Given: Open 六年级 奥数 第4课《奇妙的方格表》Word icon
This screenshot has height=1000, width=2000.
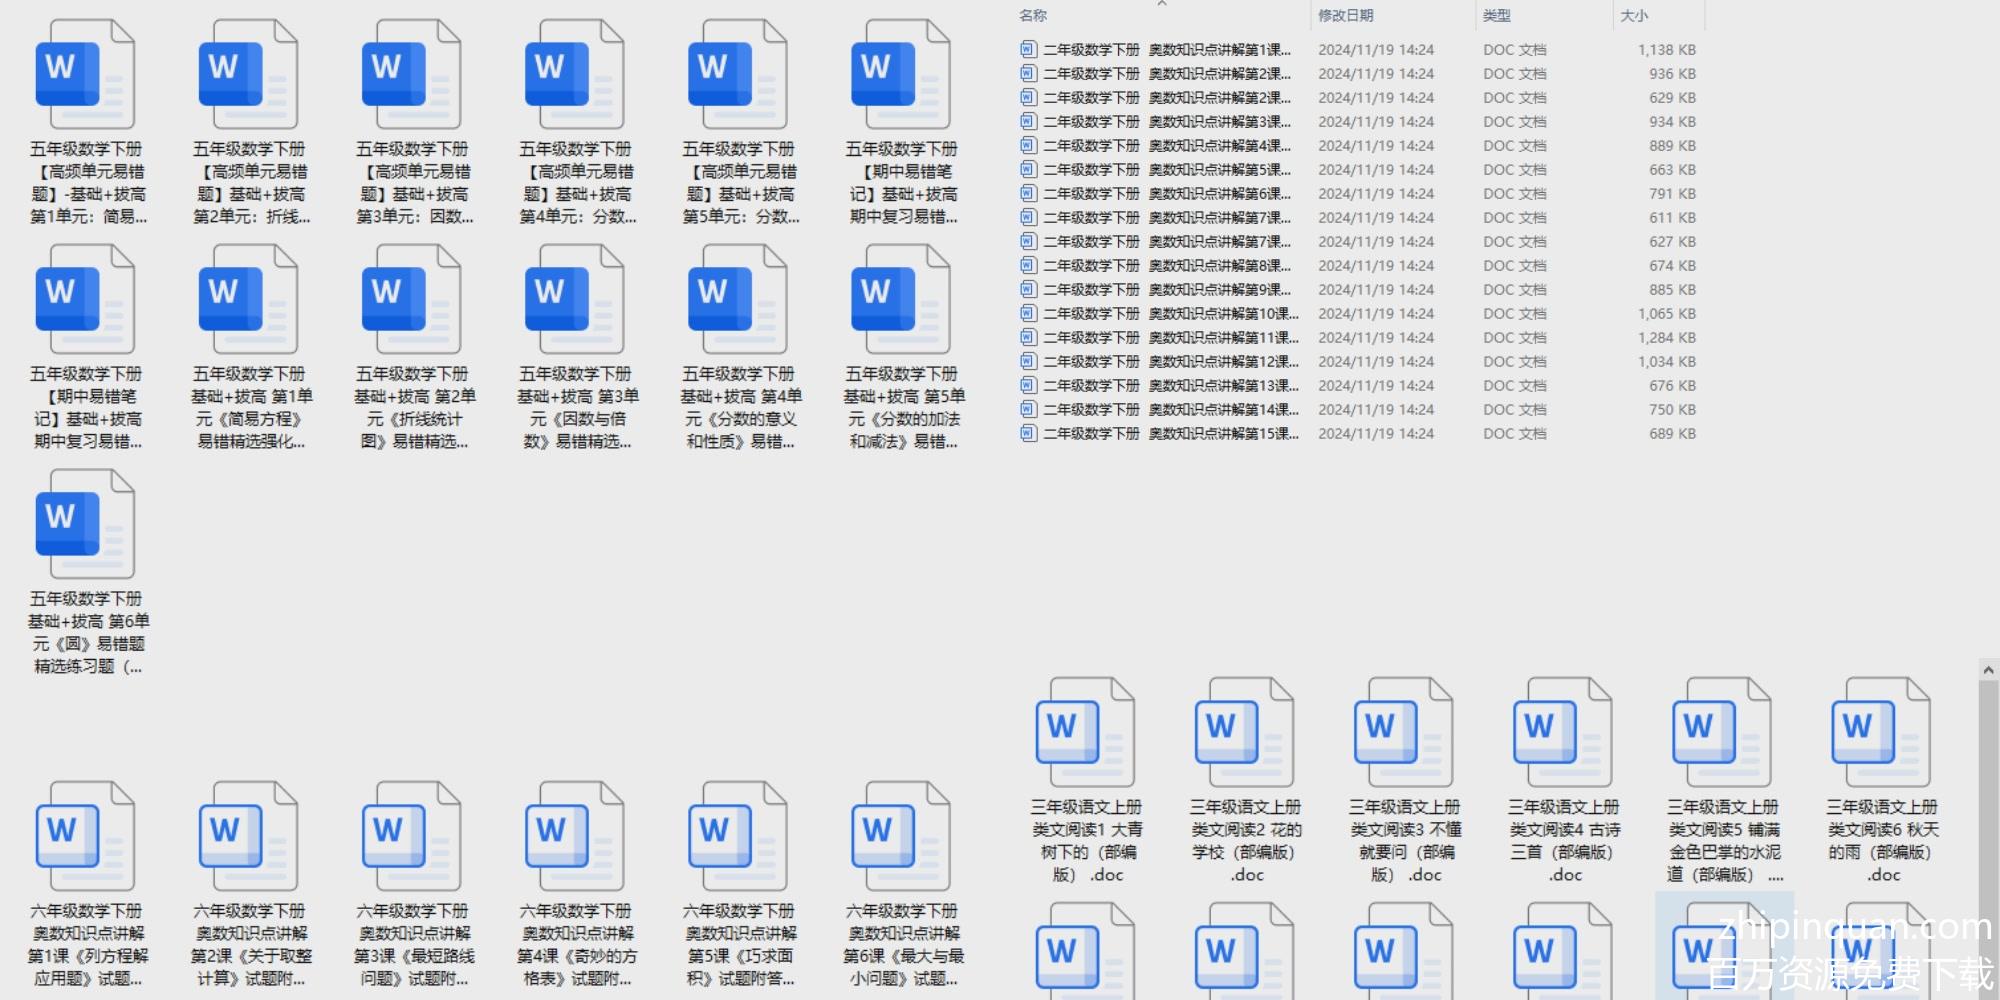Looking at the screenshot, I should tap(574, 837).
